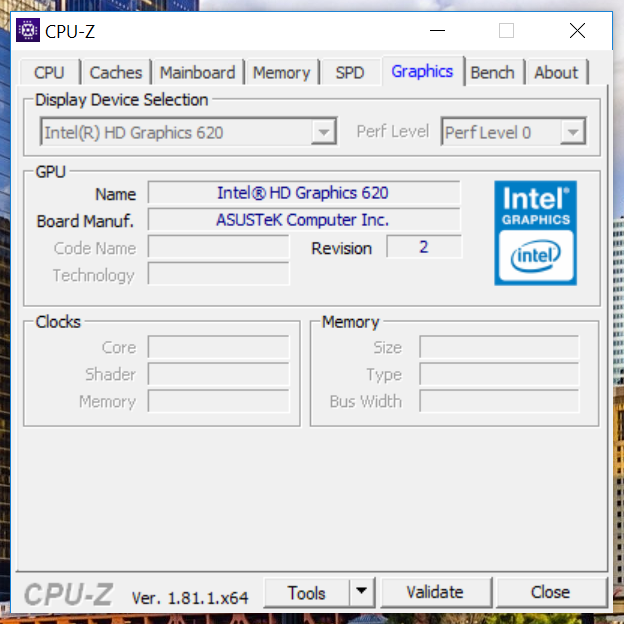This screenshot has width=624, height=624.
Task: Close CPU-Z using the title bar X
Action: tap(577, 31)
